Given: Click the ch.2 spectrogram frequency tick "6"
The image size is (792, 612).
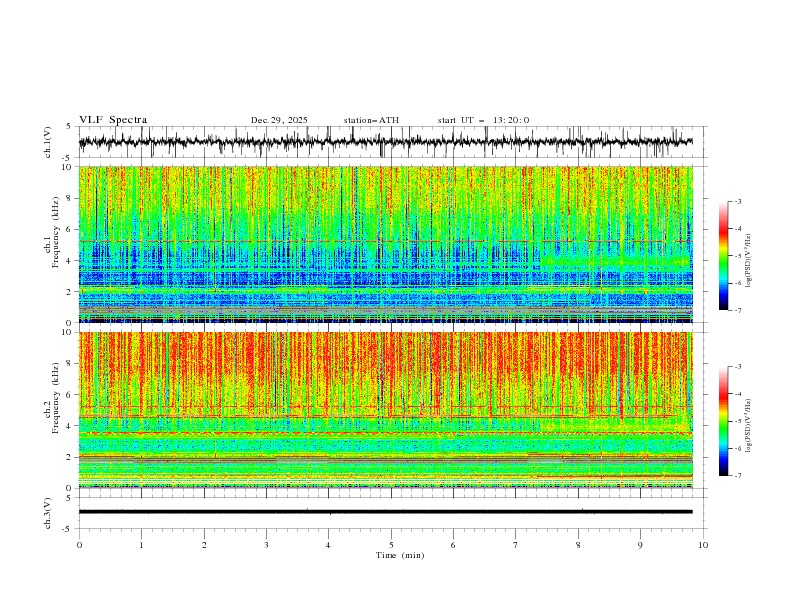Looking at the screenshot, I should point(71,395).
